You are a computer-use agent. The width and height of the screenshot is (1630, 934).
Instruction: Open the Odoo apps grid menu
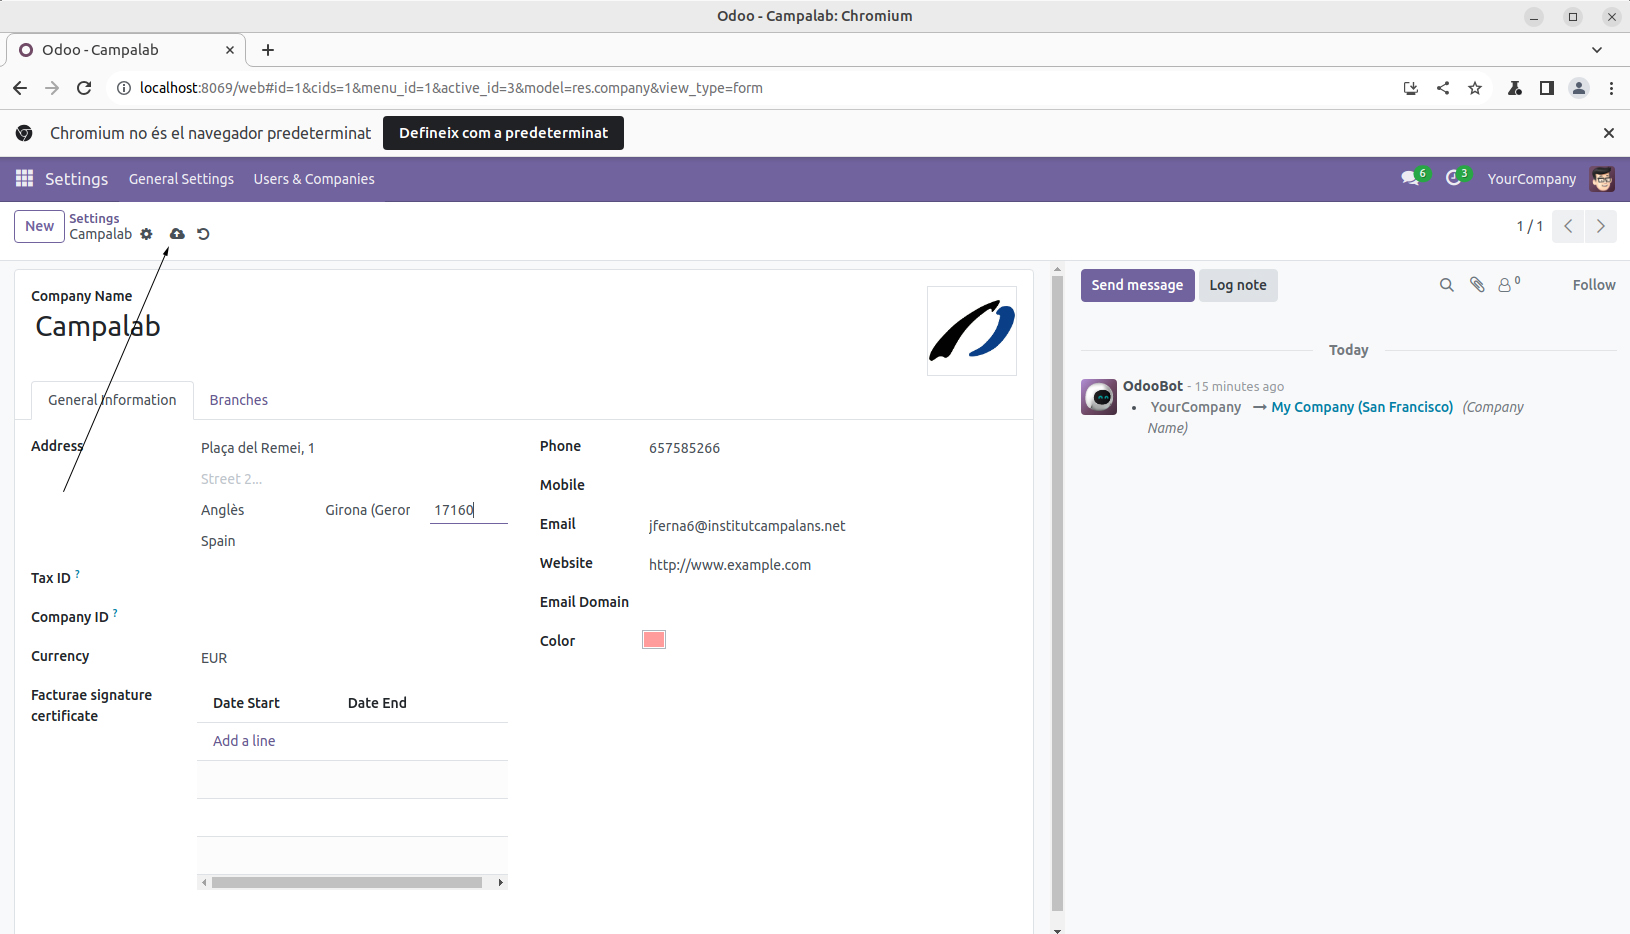pyautogui.click(x=24, y=178)
